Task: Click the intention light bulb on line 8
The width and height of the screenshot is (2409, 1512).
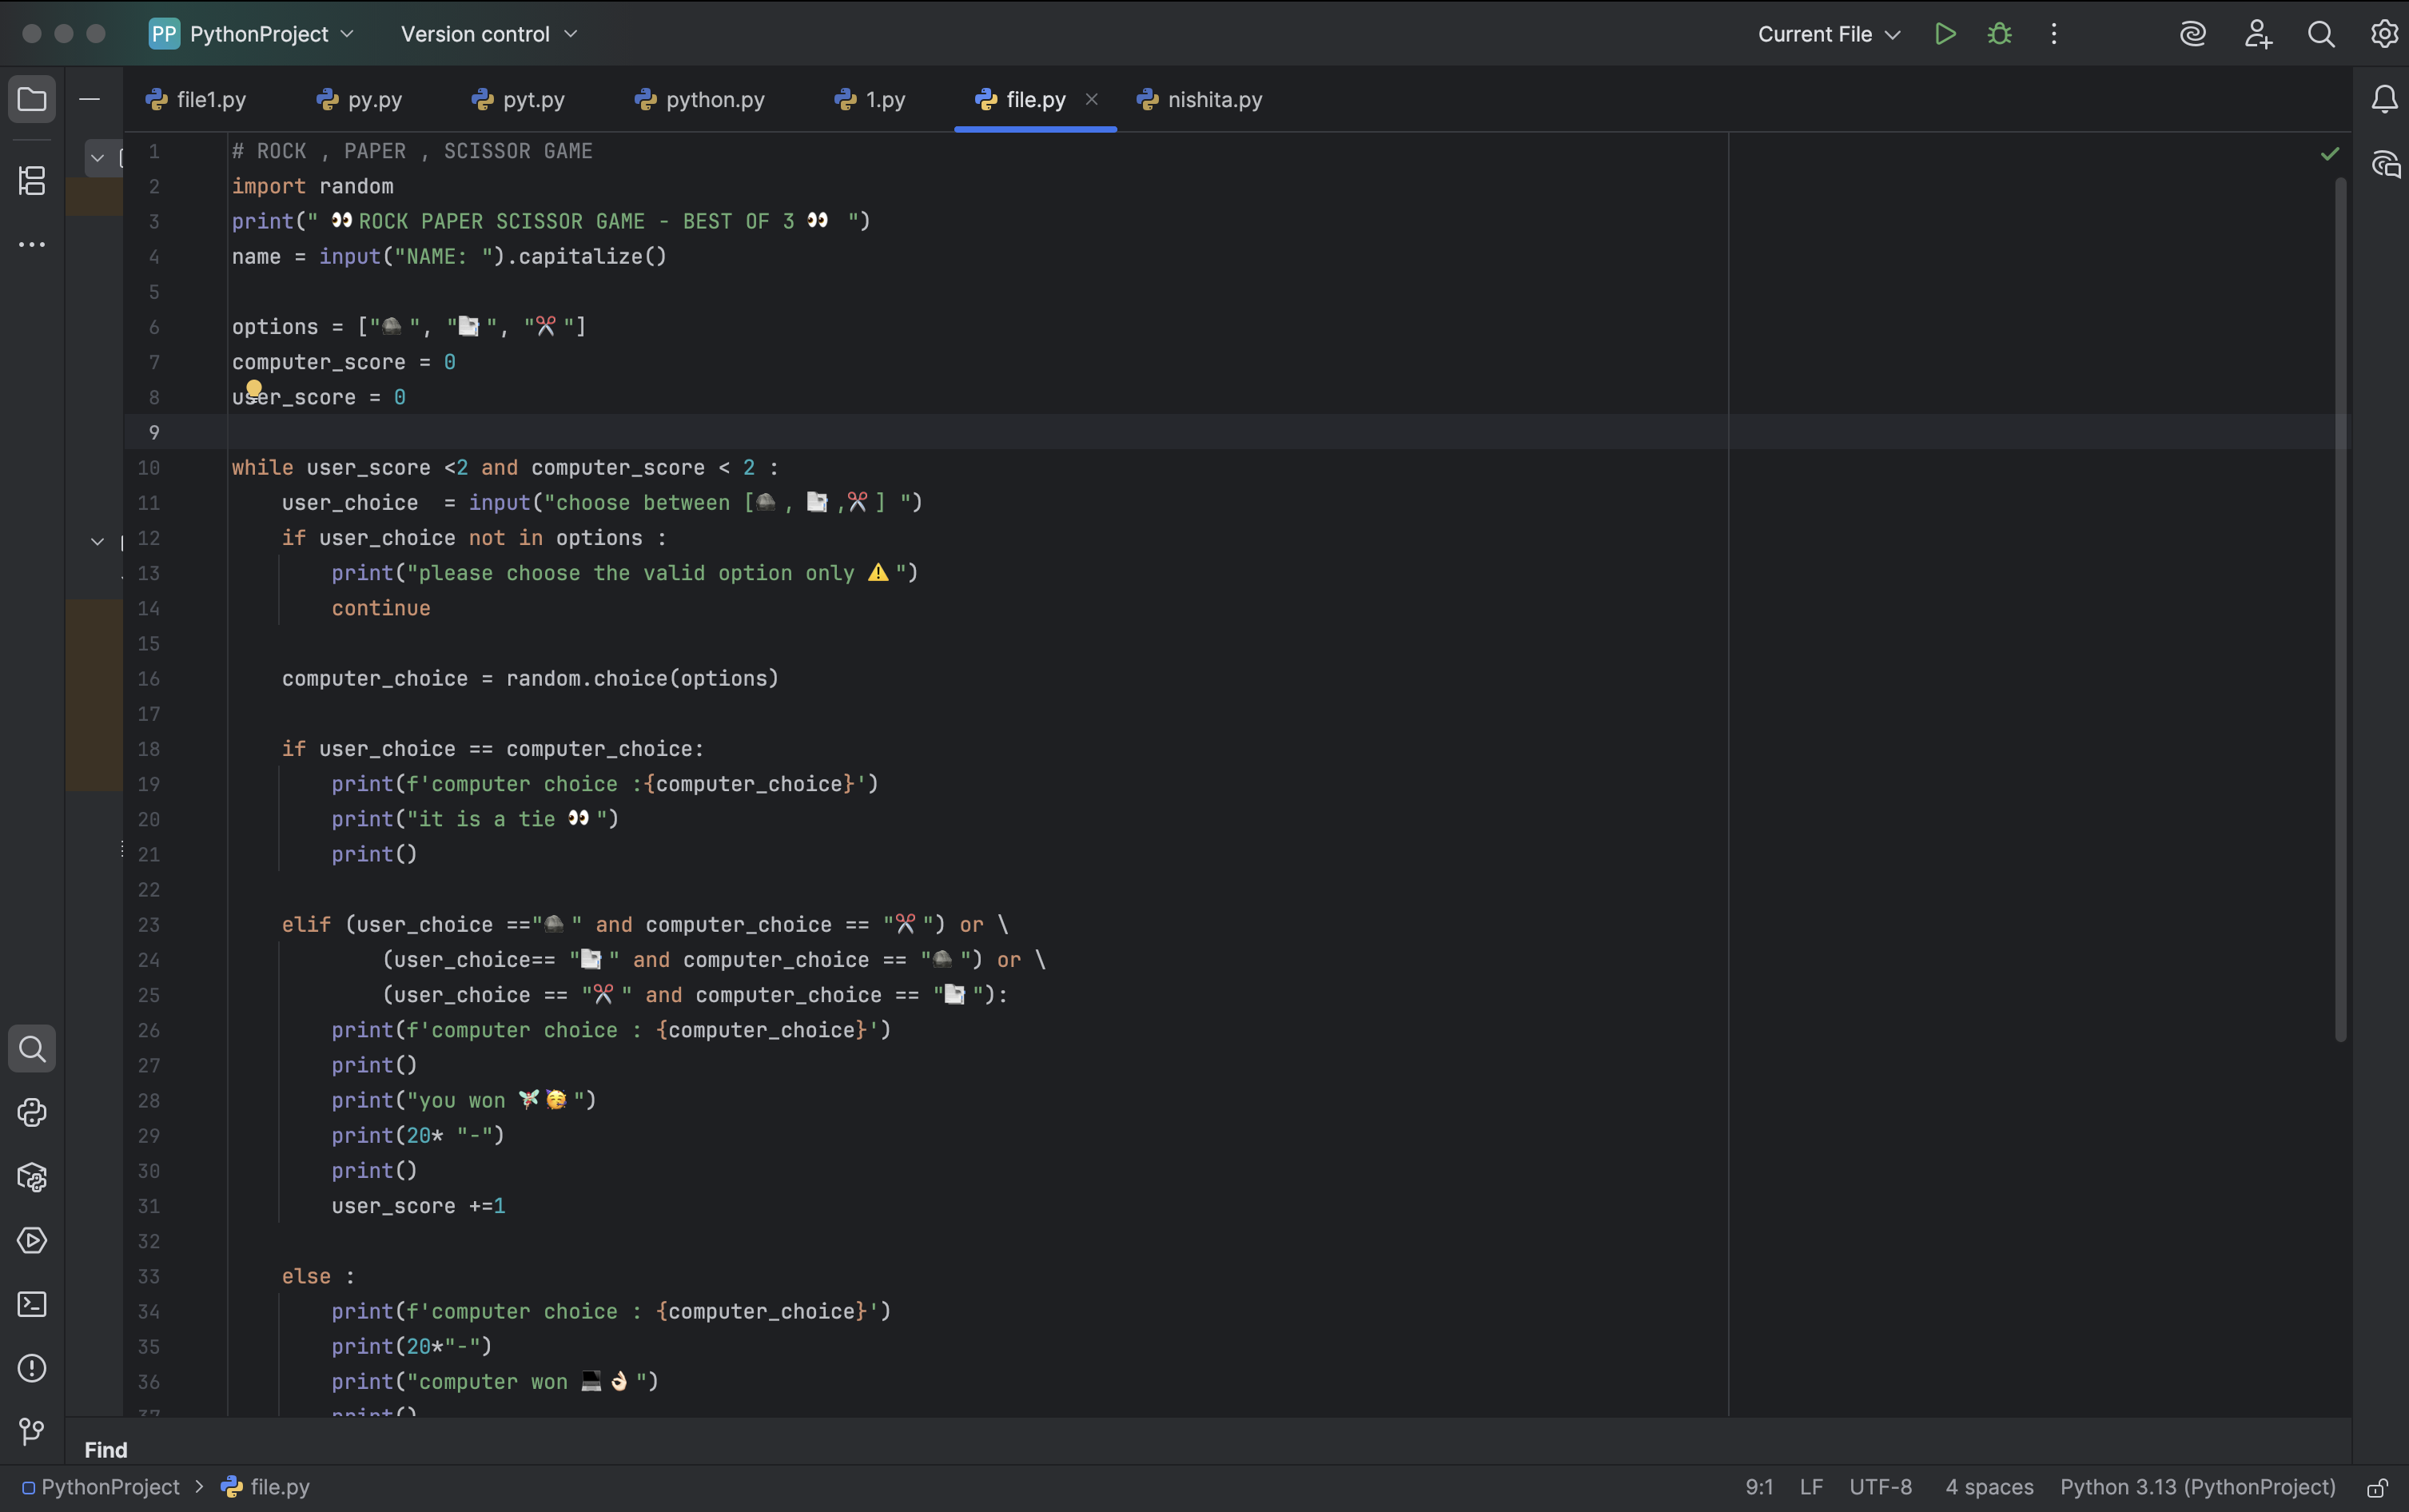Action: tap(254, 388)
